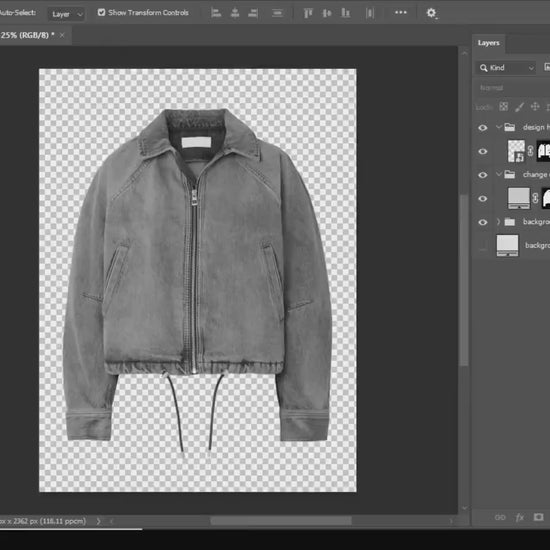Click the document size readout showing 118.11 ppcm
Screen dimensions: 550x550
click(x=43, y=521)
